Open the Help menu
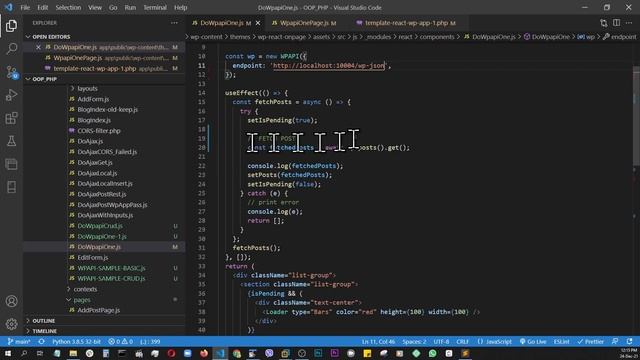 click(x=180, y=7)
